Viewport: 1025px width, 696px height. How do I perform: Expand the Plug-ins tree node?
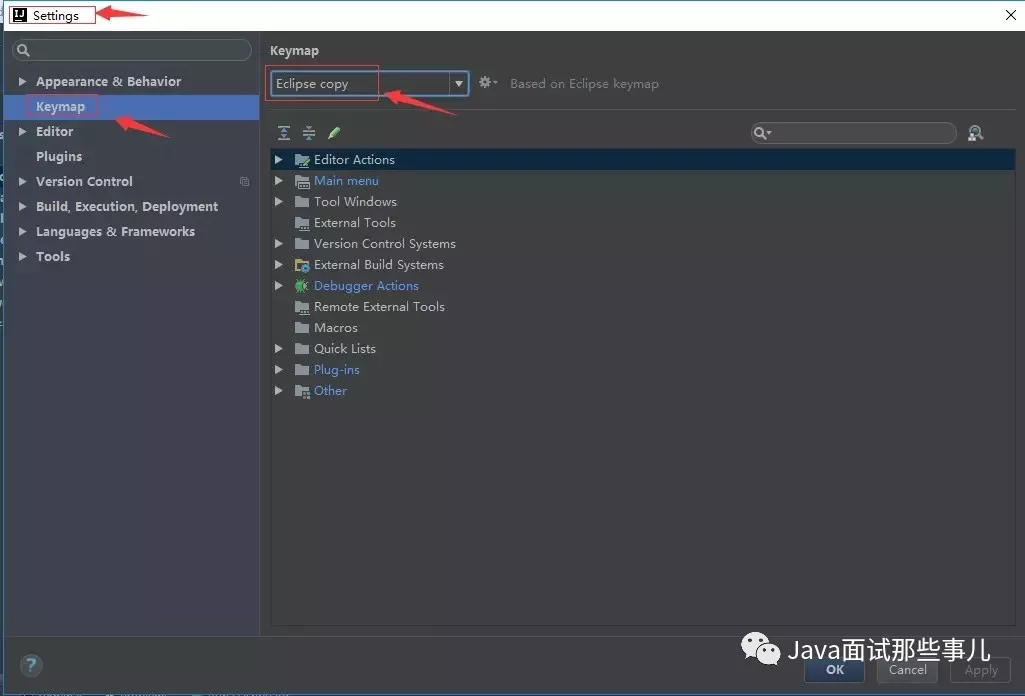[278, 369]
